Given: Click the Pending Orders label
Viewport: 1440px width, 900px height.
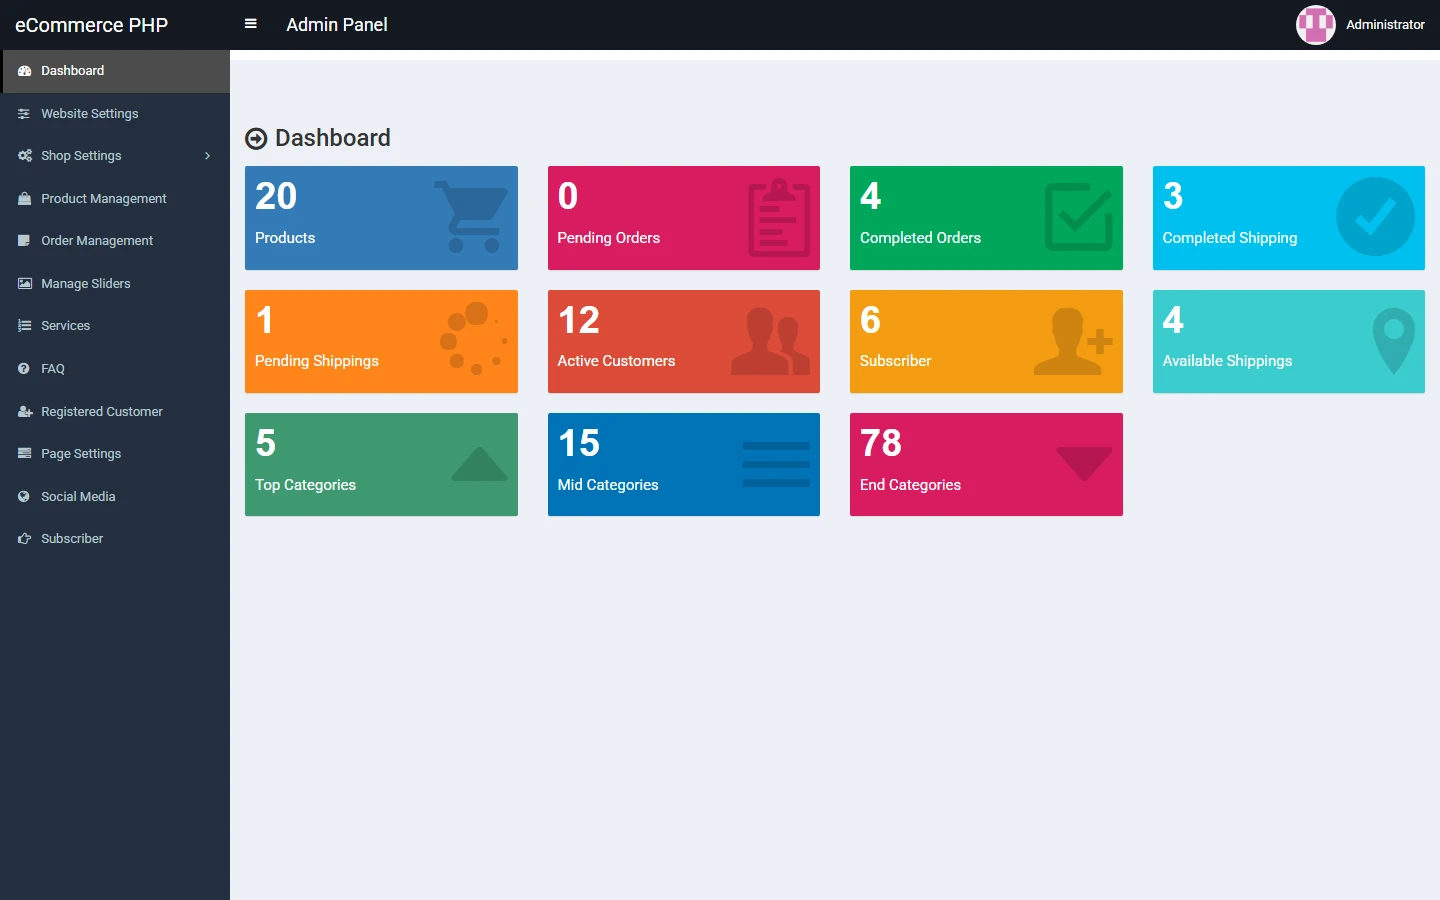Looking at the screenshot, I should [609, 238].
